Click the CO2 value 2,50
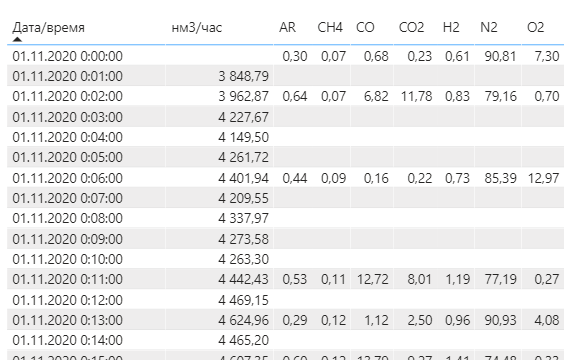Image resolution: width=580 pixels, height=360 pixels. [419, 320]
